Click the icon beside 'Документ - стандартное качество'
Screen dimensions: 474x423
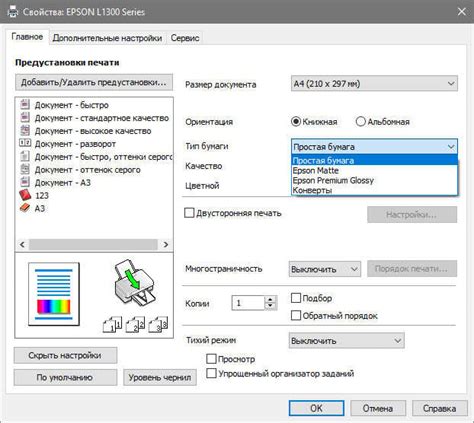[x=25, y=117]
